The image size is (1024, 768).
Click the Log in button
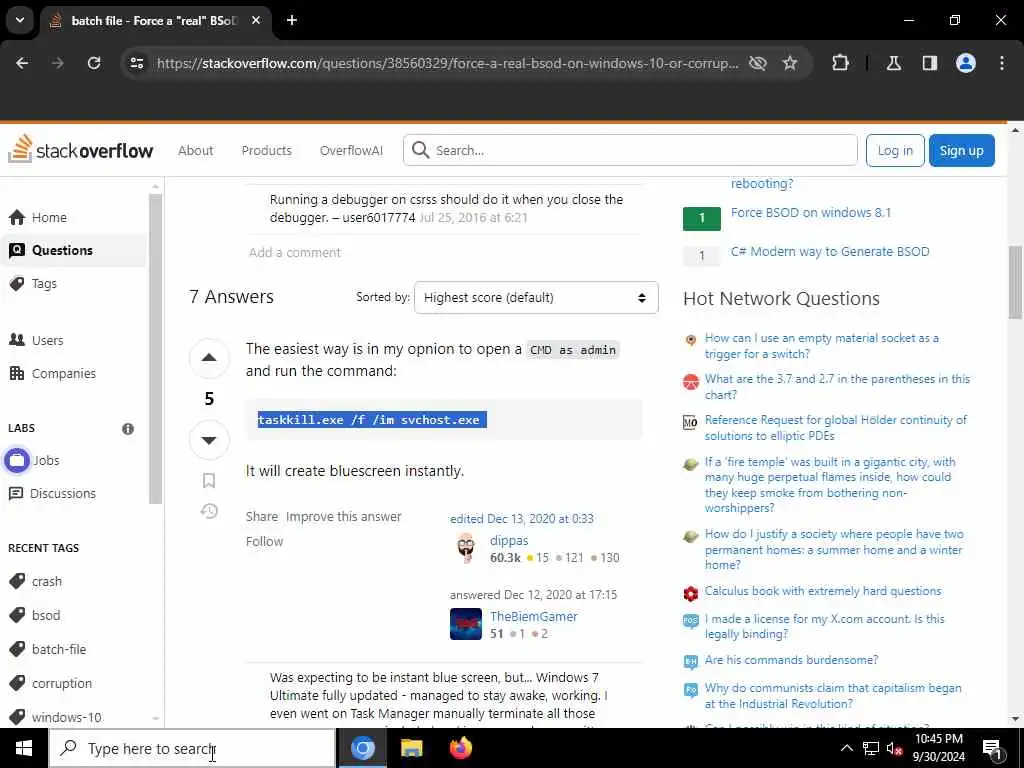(895, 150)
